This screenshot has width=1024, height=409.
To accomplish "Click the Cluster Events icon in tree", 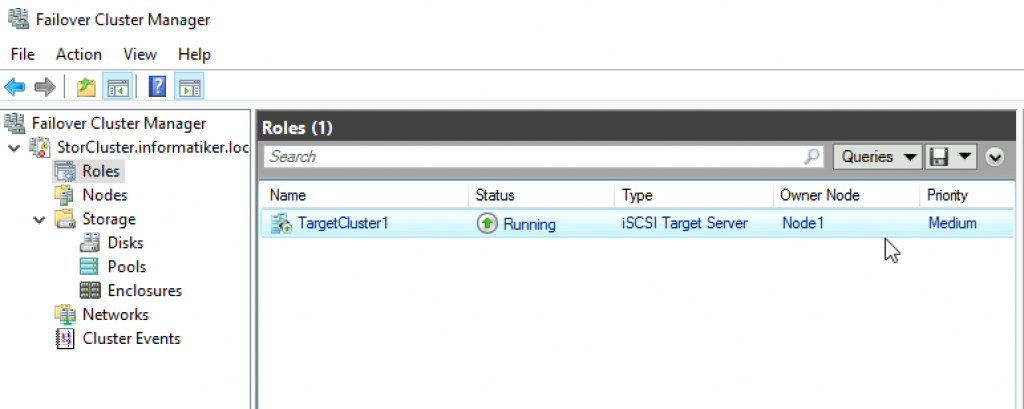I will tap(65, 339).
